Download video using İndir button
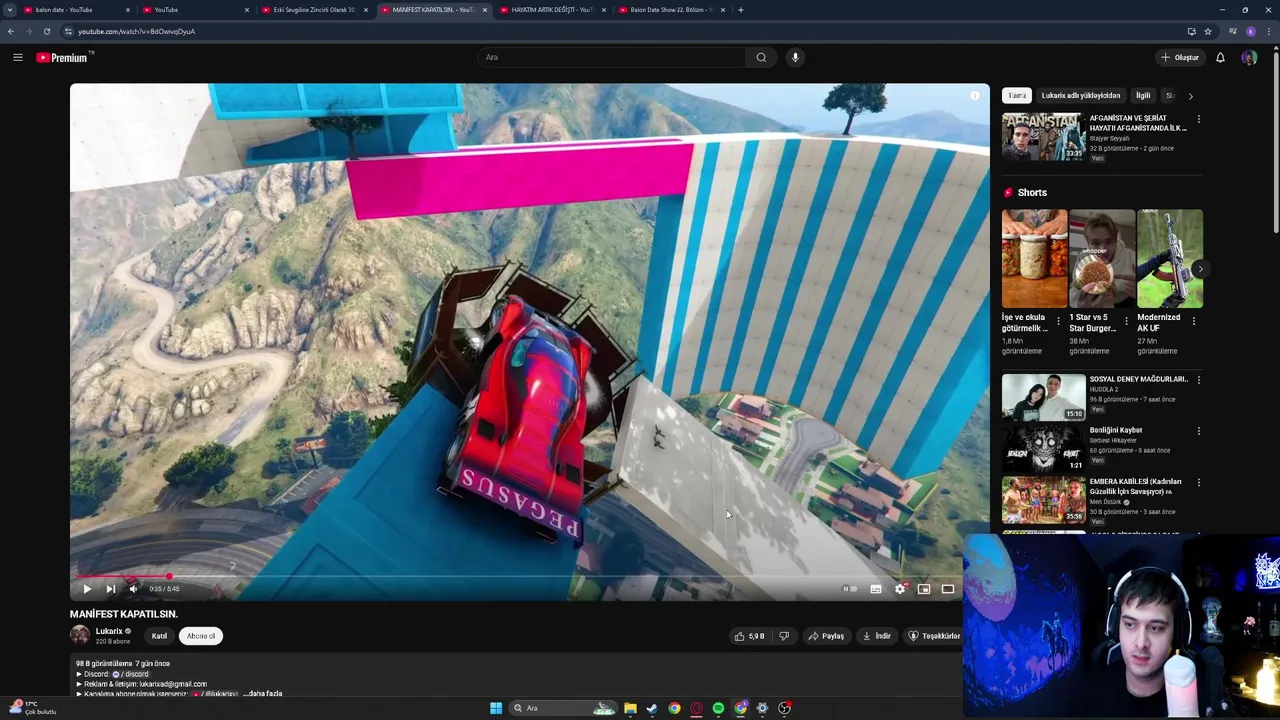 point(876,636)
